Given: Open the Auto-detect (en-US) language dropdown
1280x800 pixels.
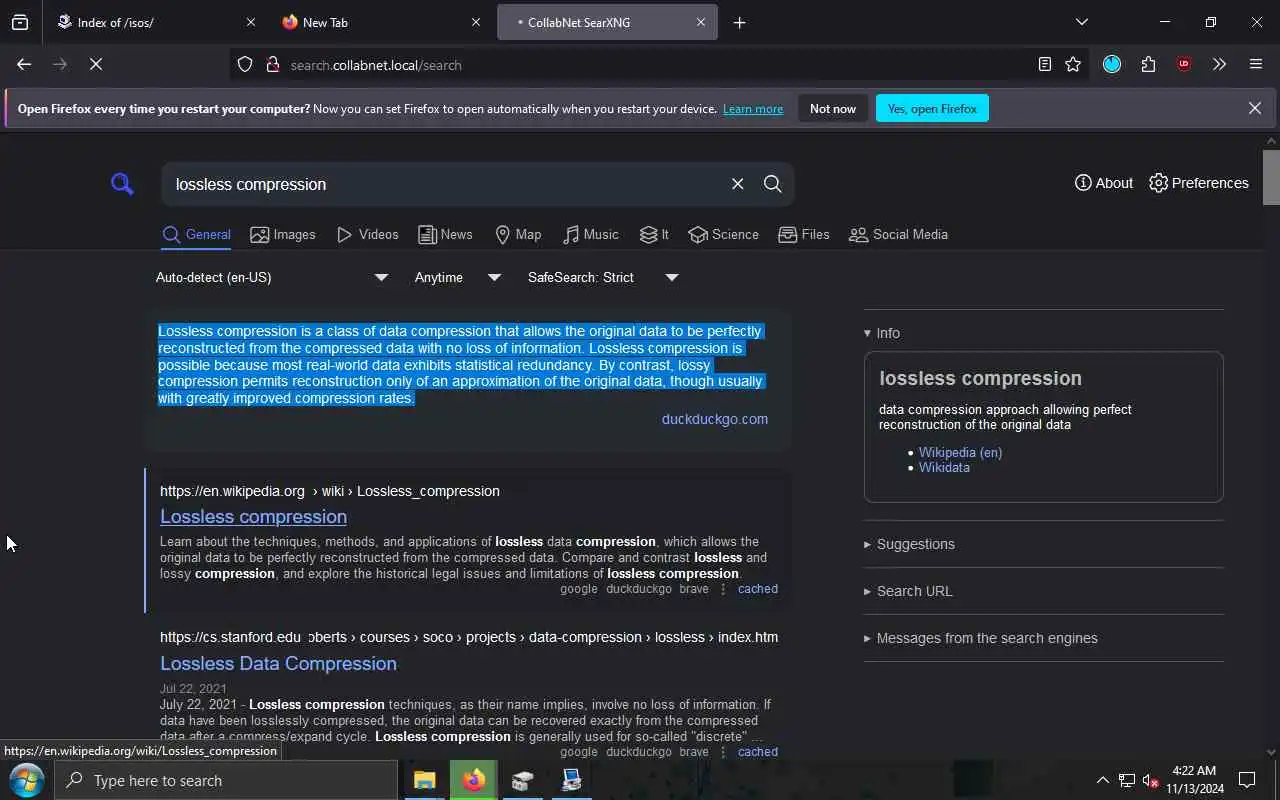Looking at the screenshot, I should 272,277.
